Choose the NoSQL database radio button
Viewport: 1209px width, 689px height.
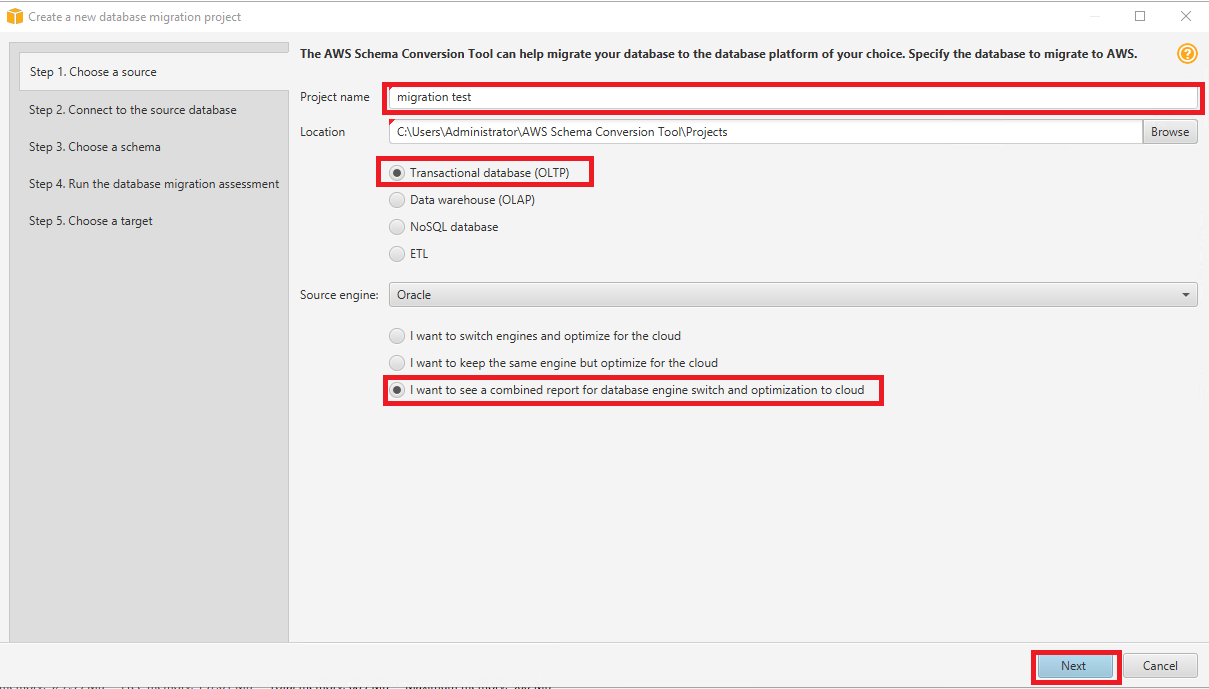(397, 227)
